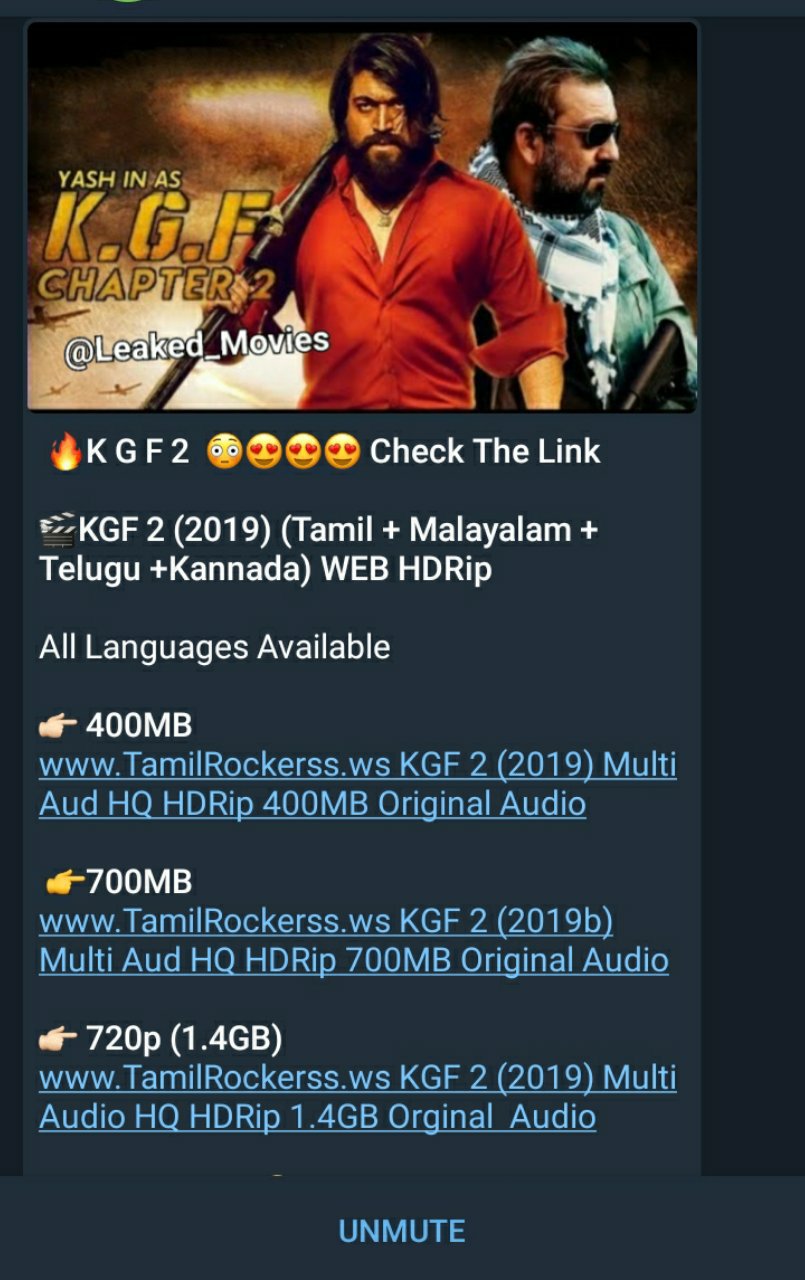The image size is (805, 1280).
Task: Open the TamilRockerss 1.4GB Orginal Audio link
Action: tap(358, 1097)
